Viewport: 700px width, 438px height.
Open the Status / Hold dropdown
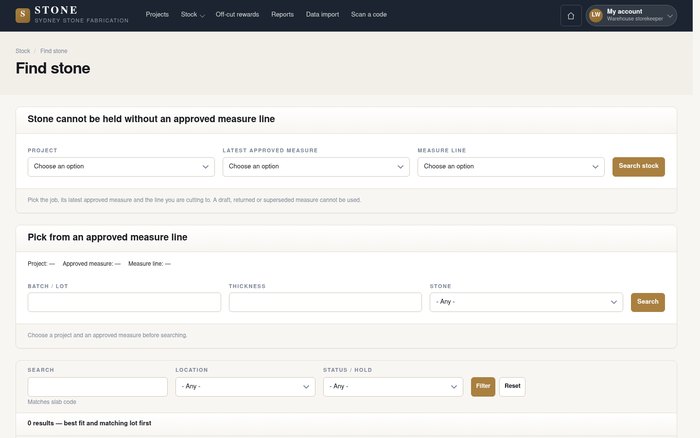[x=393, y=387]
